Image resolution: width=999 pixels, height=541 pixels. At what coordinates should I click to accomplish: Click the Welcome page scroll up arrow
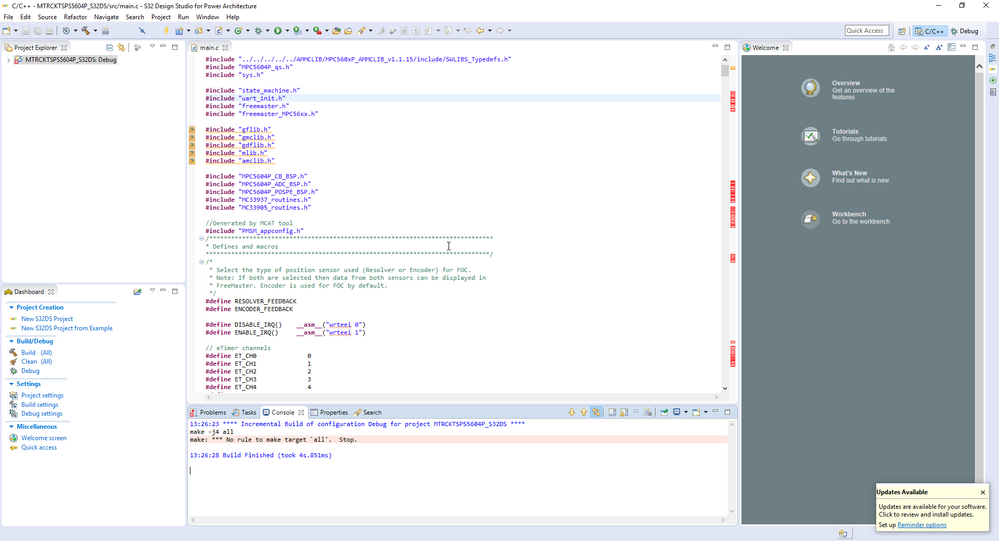pos(979,66)
